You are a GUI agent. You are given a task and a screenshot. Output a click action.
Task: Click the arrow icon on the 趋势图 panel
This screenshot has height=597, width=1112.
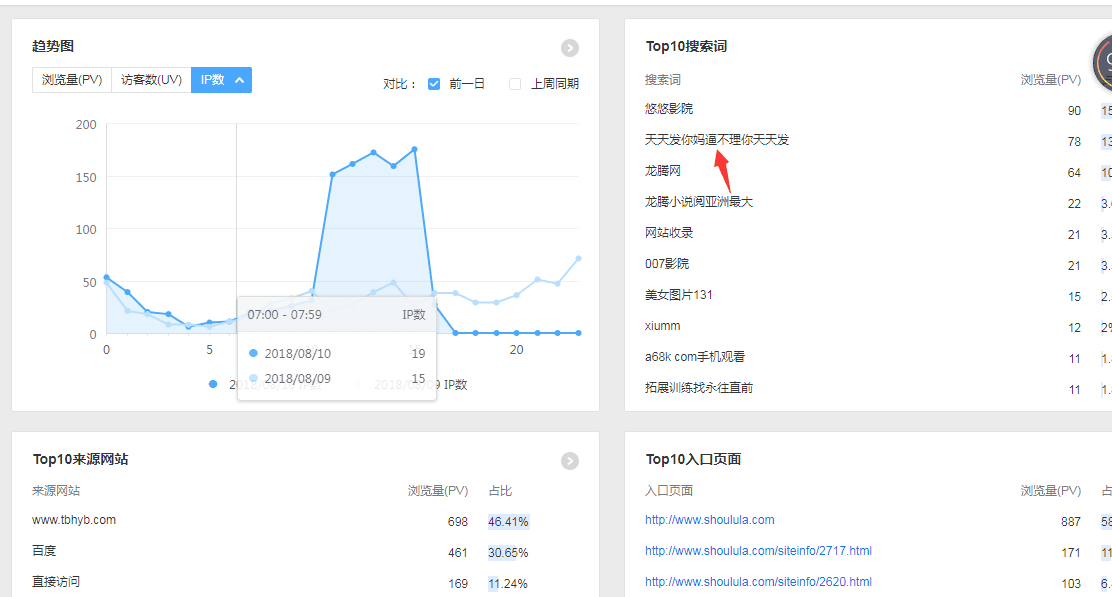click(x=570, y=47)
